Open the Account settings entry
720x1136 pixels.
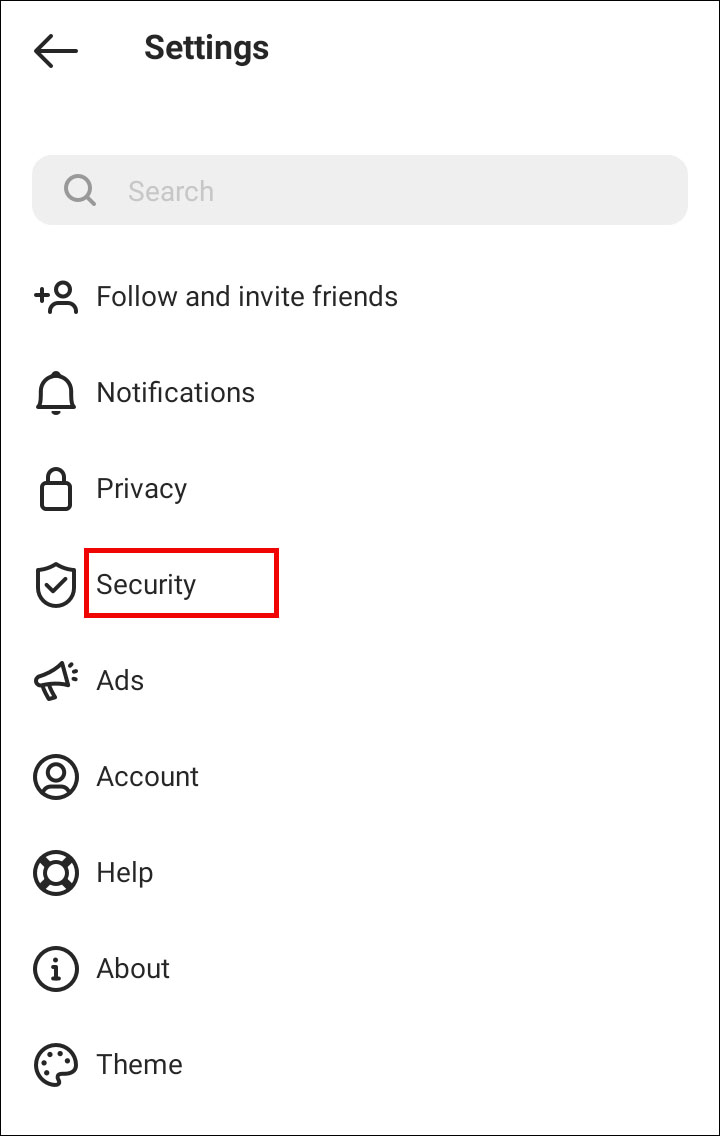pos(148,777)
